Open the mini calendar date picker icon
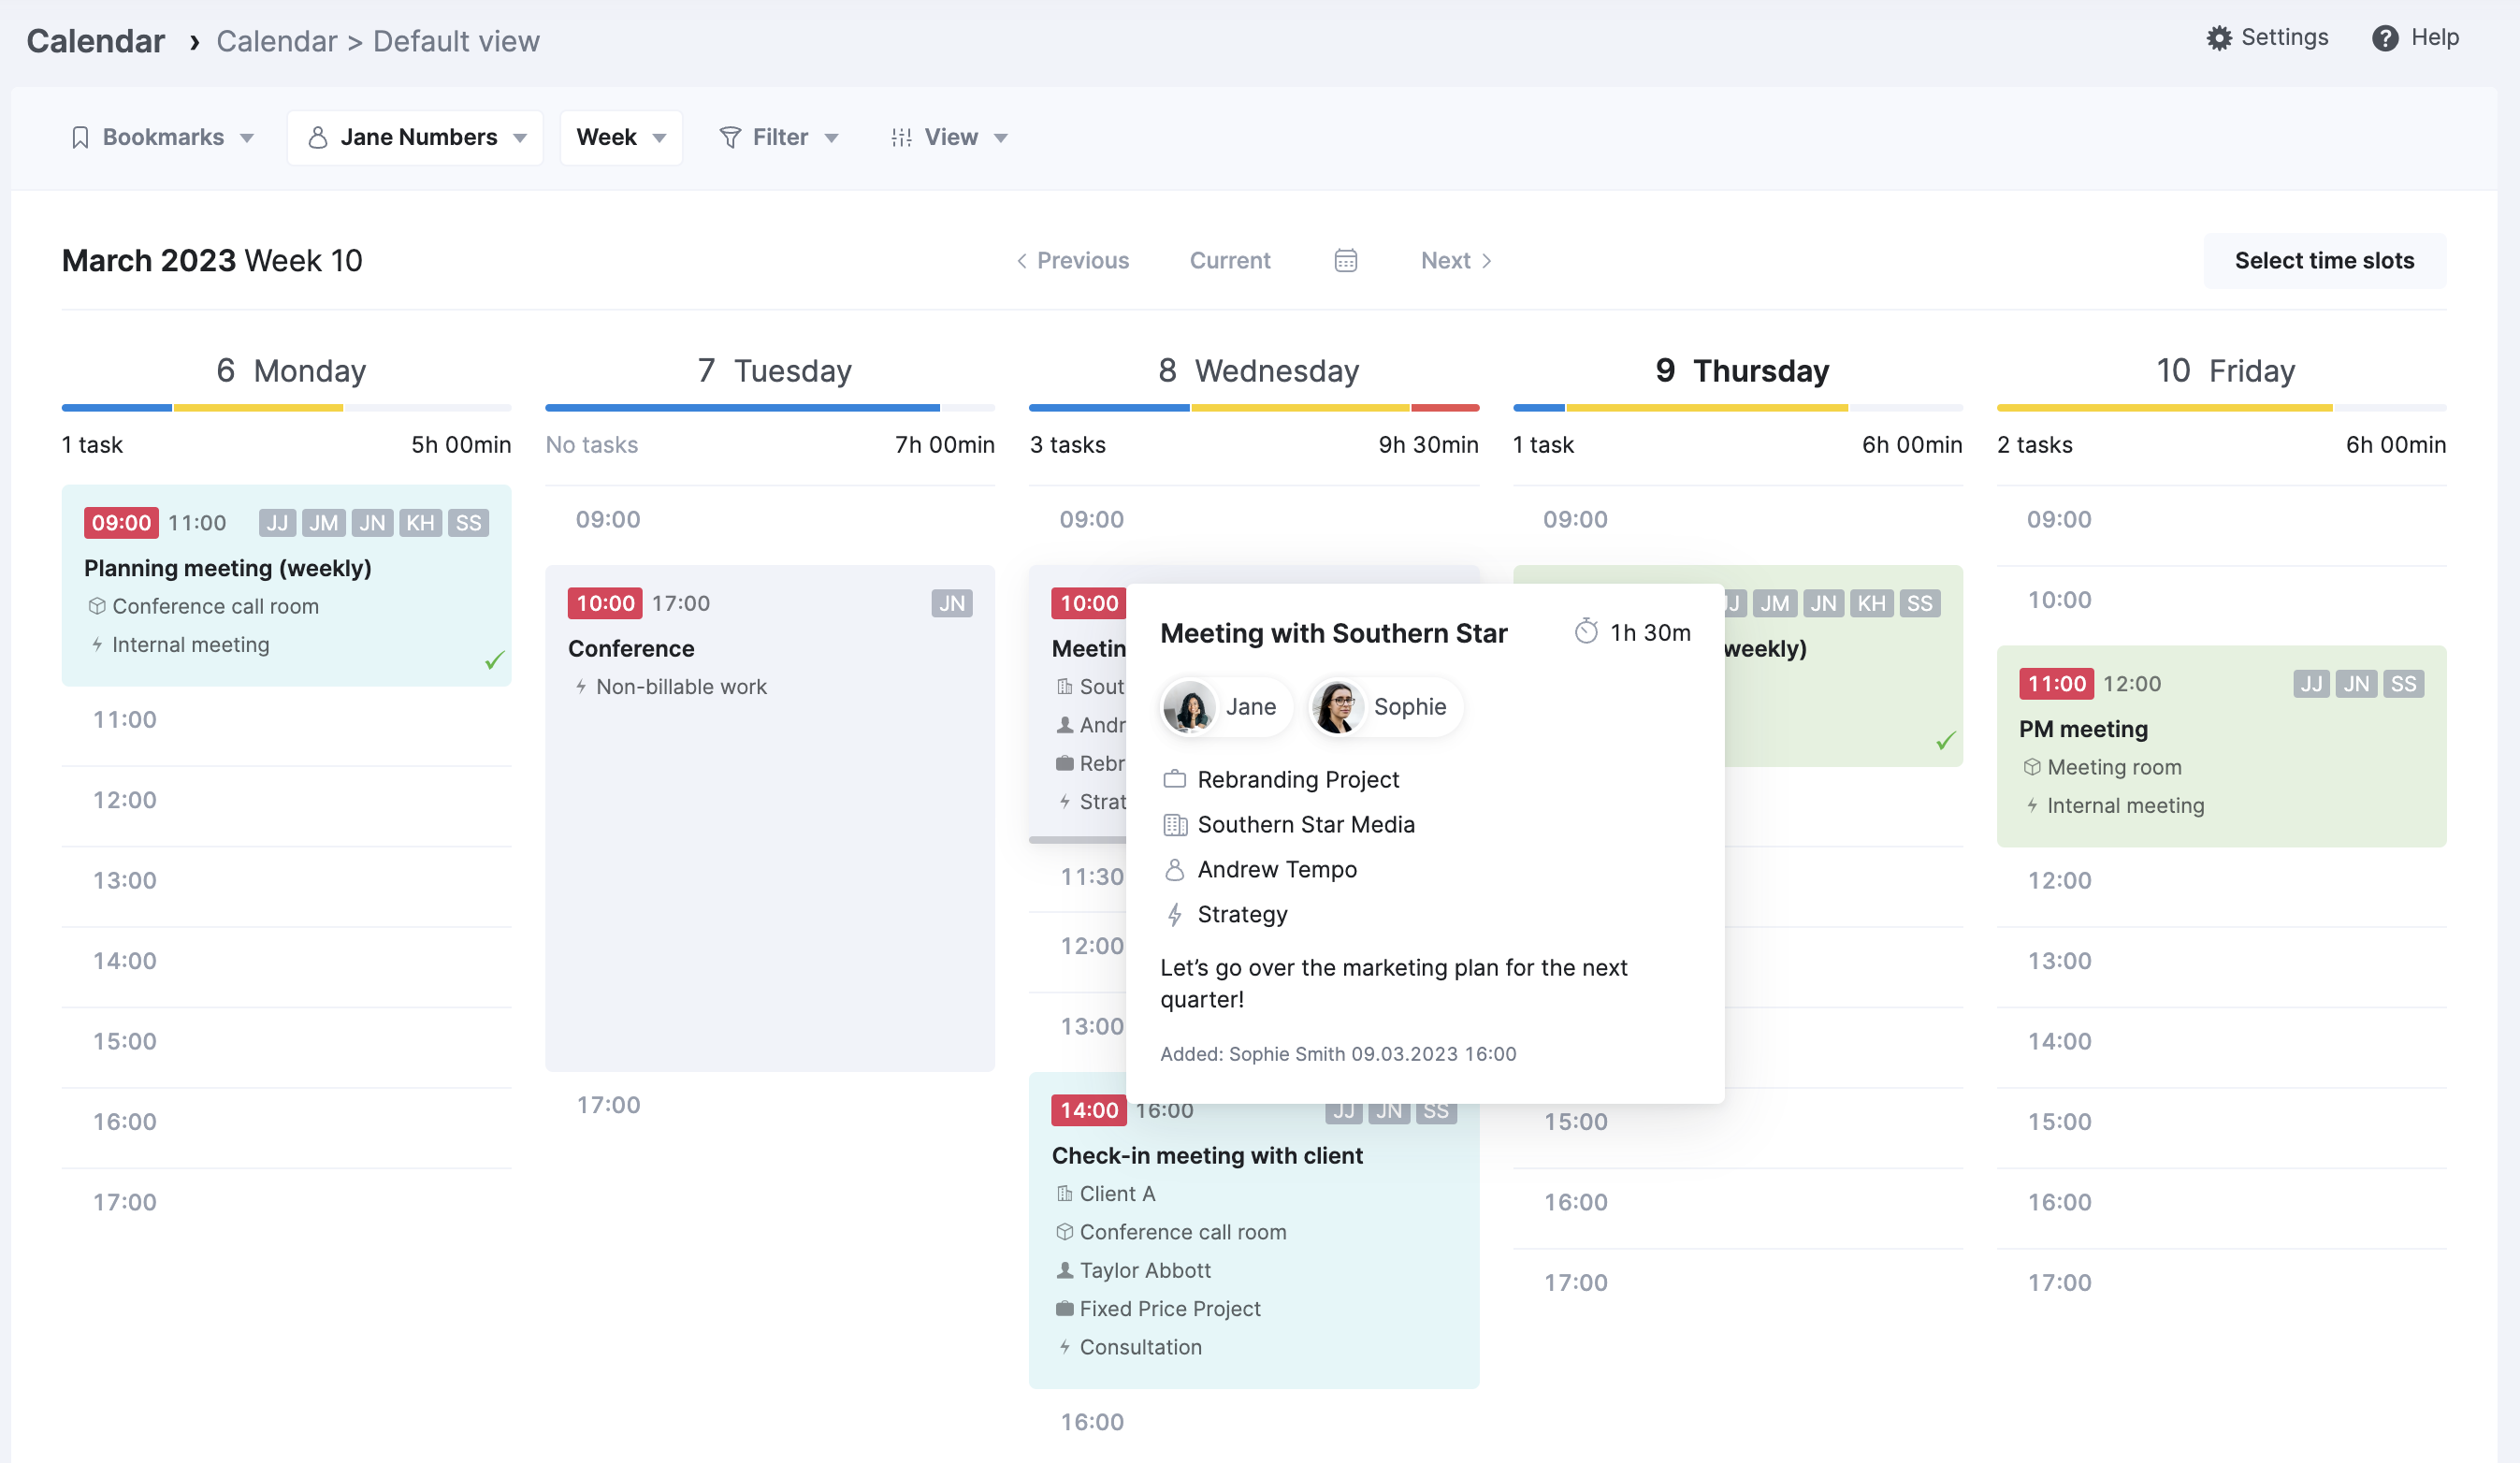 tap(1345, 260)
